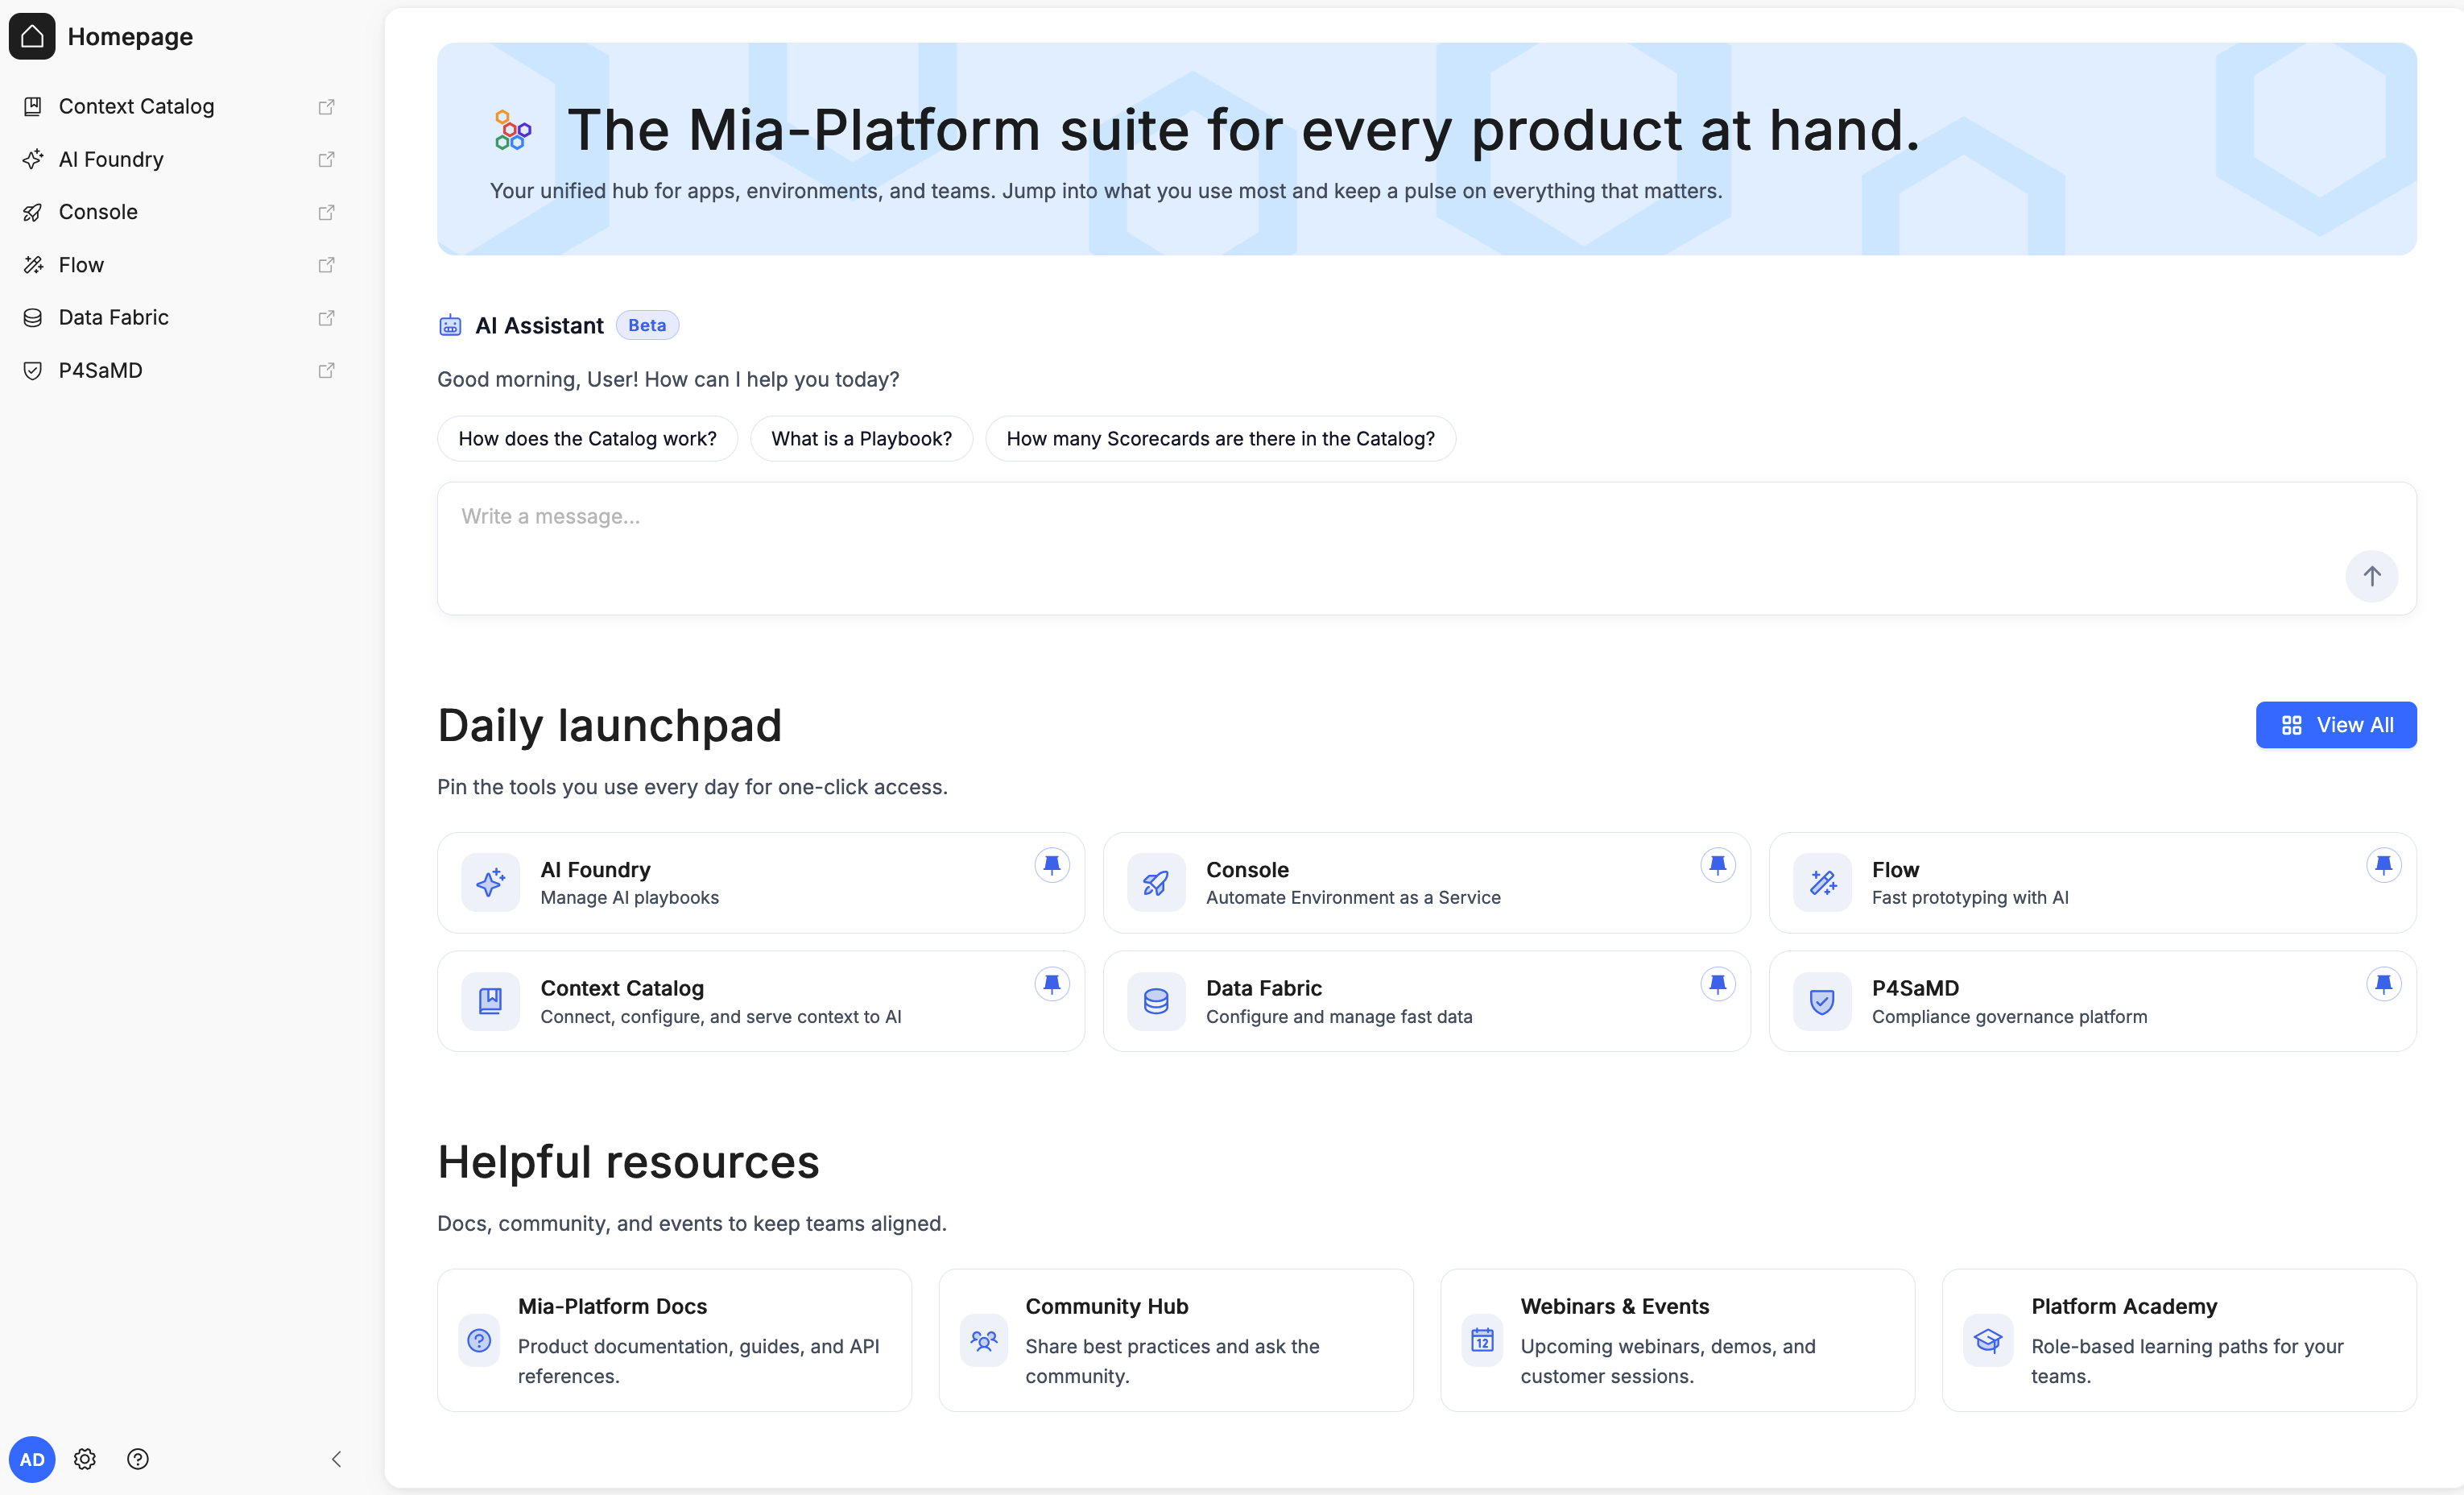Viewport: 2464px width, 1495px height.
Task: Open external link icon next to Data Fabric
Action: point(326,317)
